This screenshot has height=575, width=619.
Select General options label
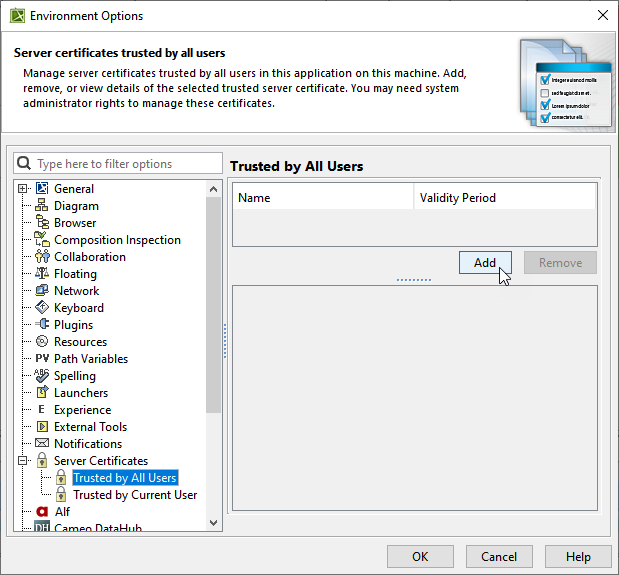coord(74,189)
